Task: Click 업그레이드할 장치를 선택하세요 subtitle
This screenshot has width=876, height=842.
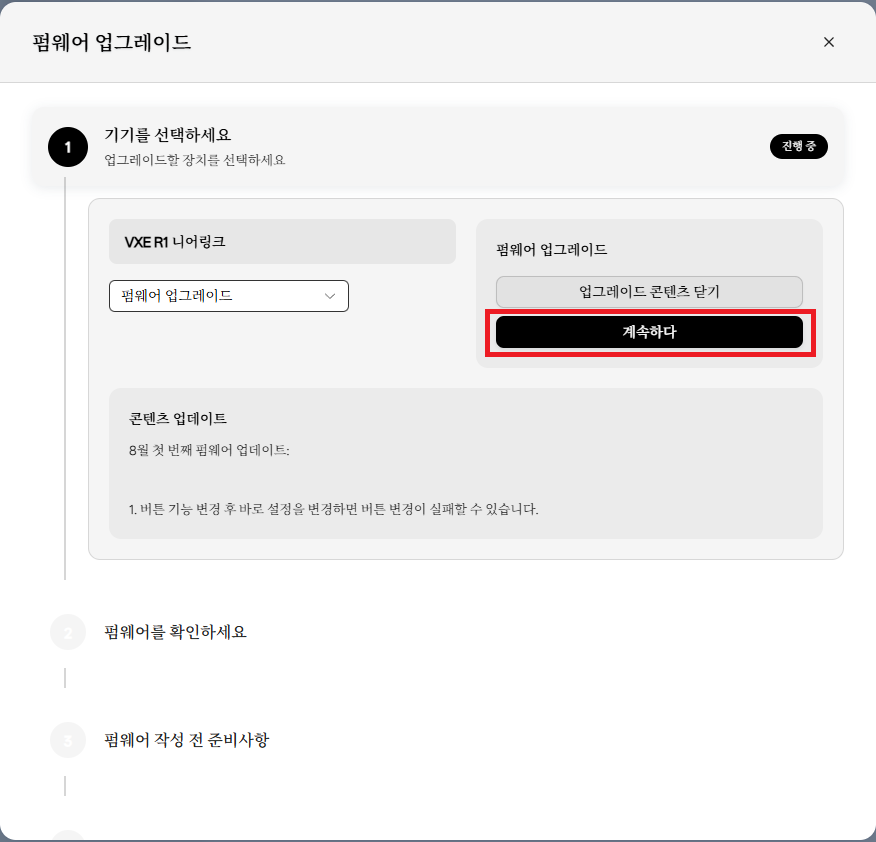Action: pyautogui.click(x=195, y=160)
